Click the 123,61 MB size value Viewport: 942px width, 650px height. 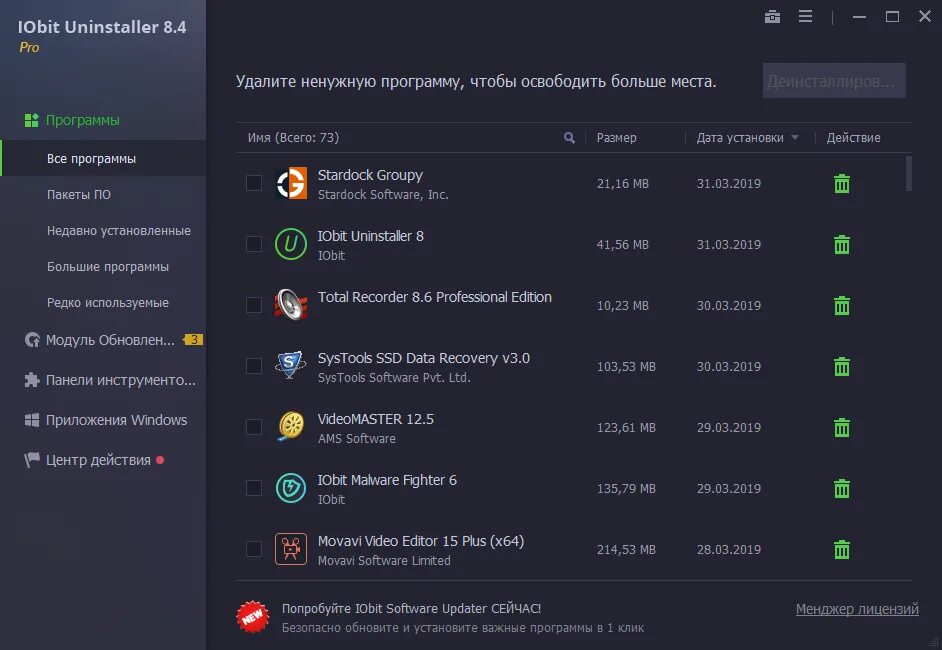pos(626,428)
